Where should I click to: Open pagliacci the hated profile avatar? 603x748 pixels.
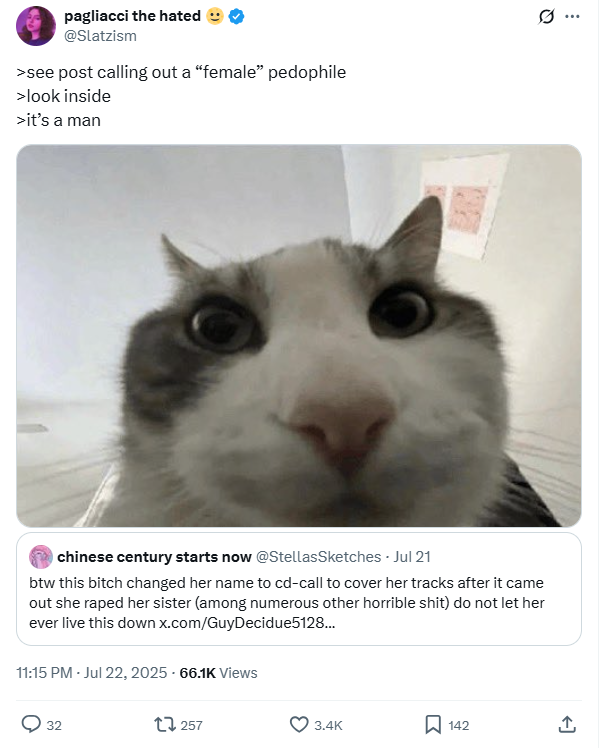tap(36, 26)
